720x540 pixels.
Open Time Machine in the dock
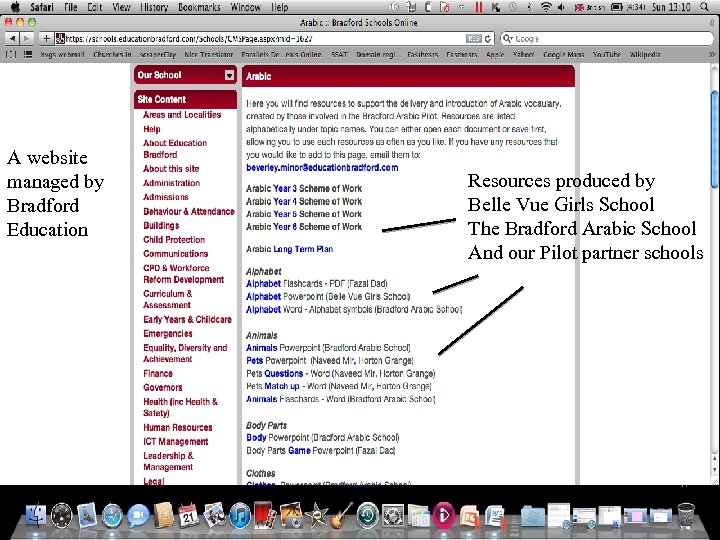[x=367, y=515]
